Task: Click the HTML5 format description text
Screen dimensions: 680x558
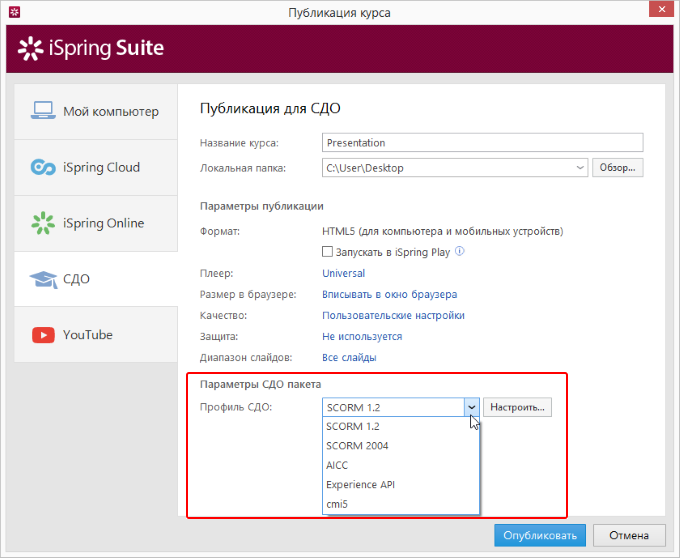Action: pyautogui.click(x=442, y=232)
